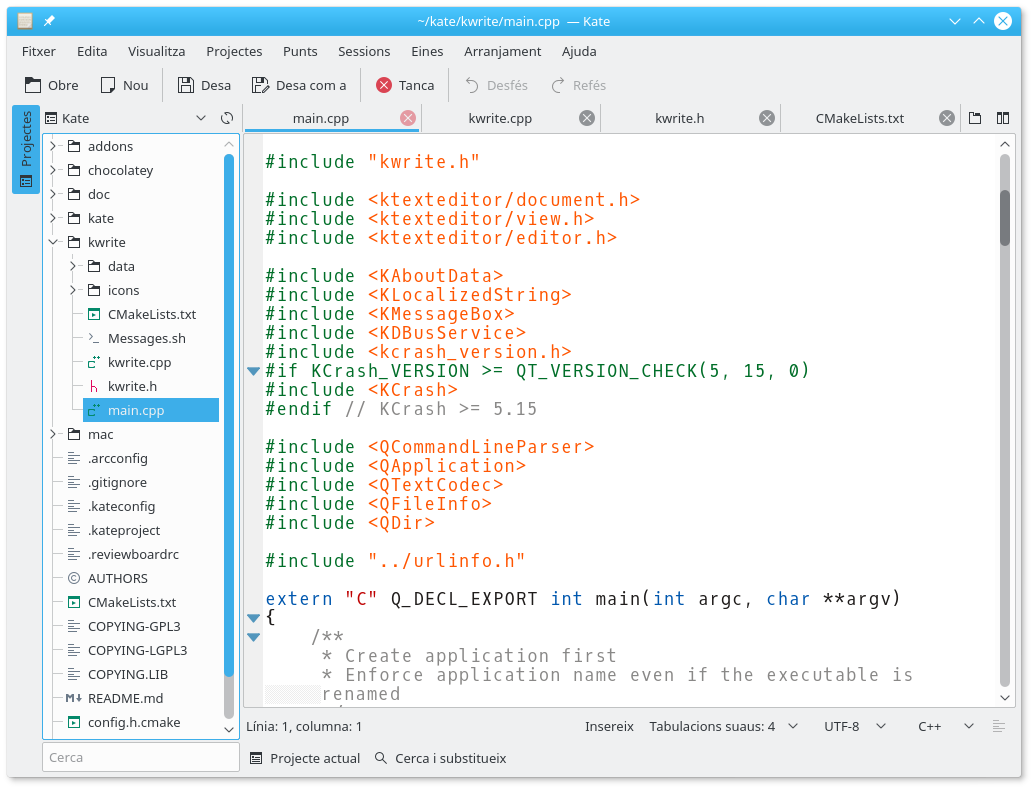Click the Tanca red close toolbar button
The image size is (1034, 790).
405,85
